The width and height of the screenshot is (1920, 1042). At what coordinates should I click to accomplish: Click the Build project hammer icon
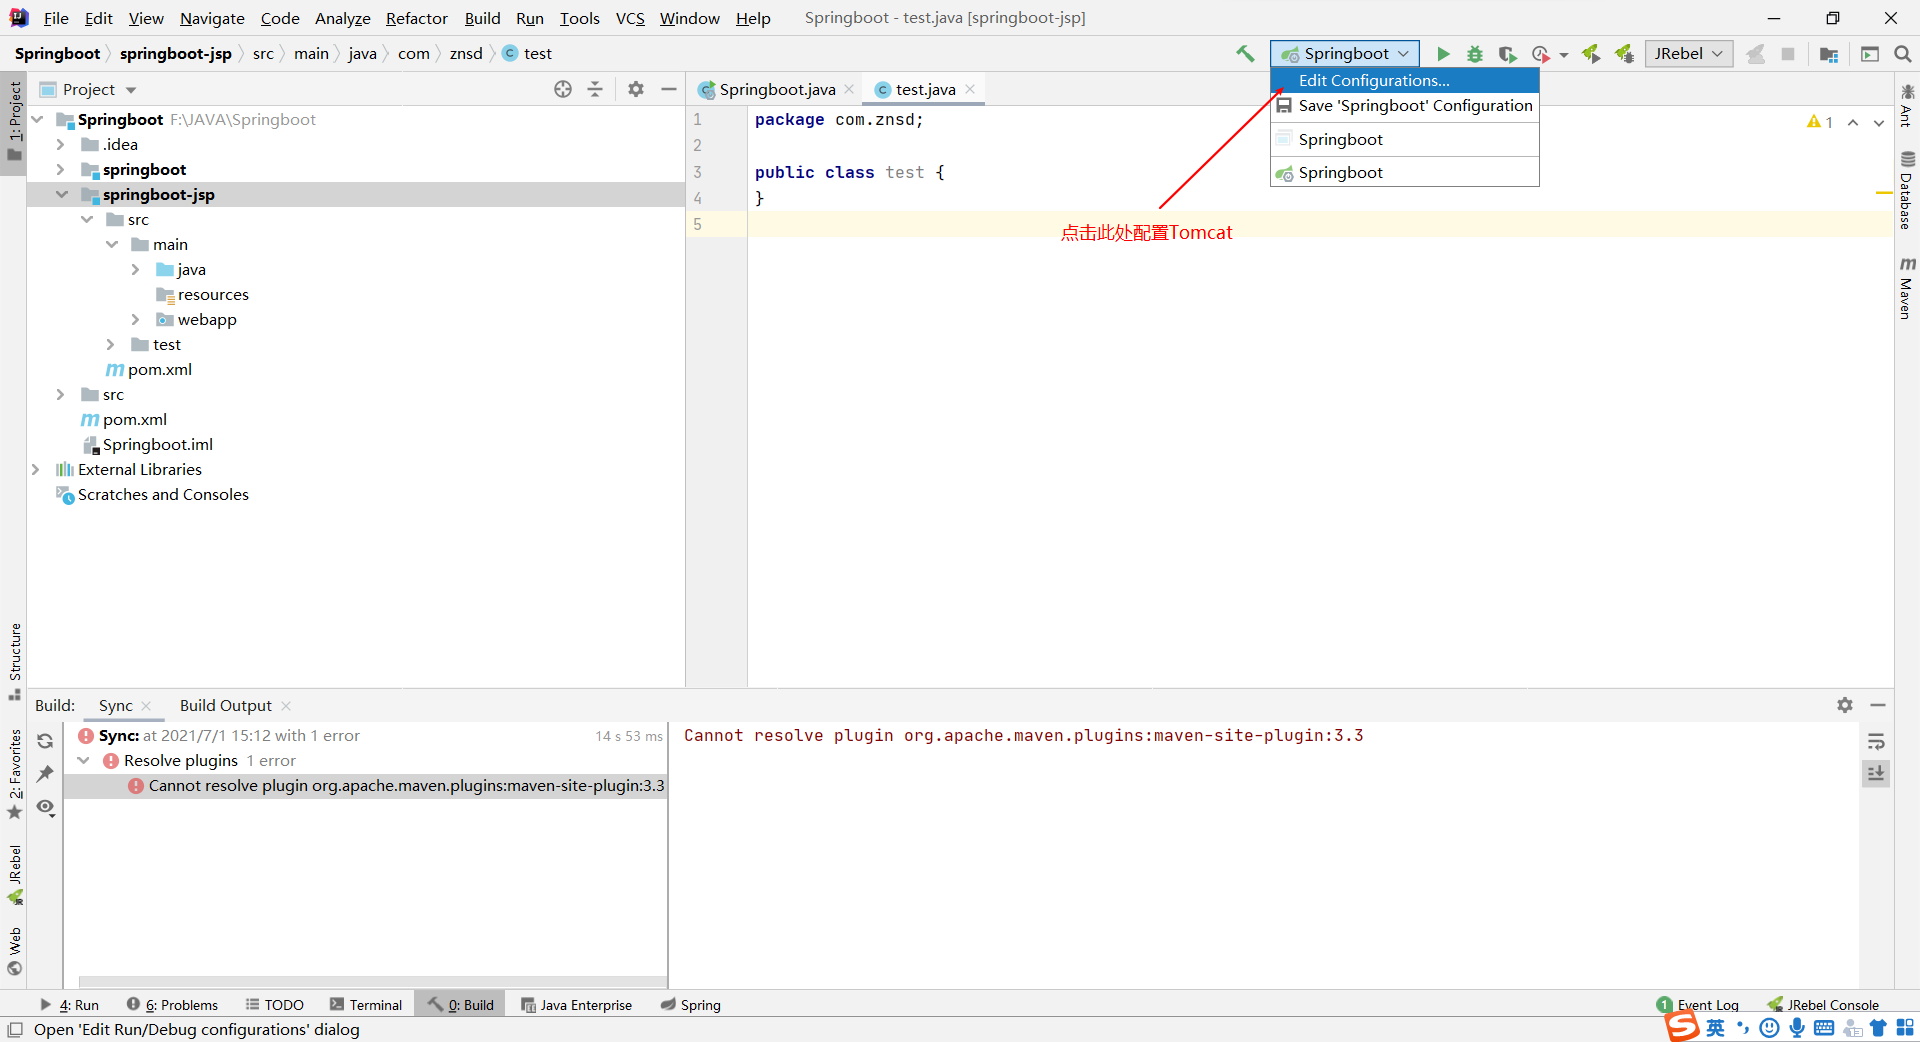point(1245,54)
